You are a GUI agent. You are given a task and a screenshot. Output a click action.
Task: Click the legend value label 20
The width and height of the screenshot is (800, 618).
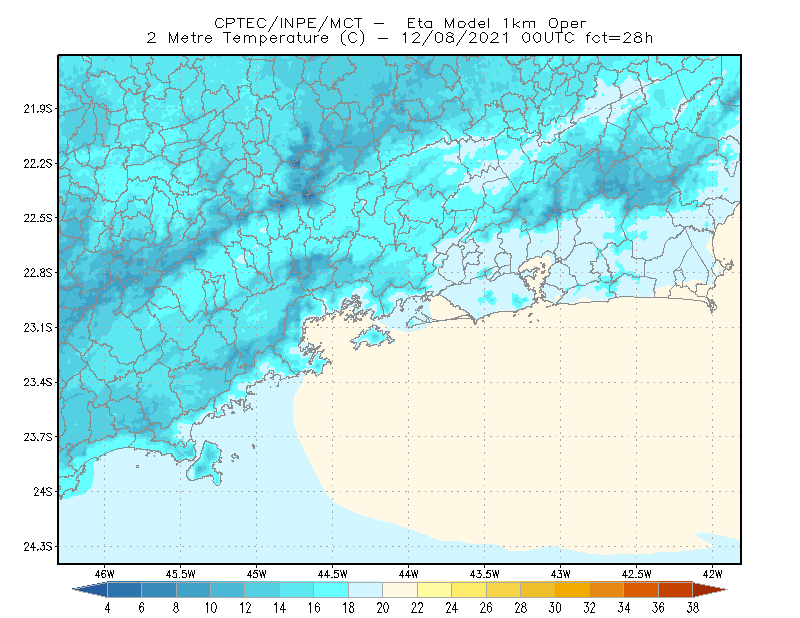click(383, 608)
